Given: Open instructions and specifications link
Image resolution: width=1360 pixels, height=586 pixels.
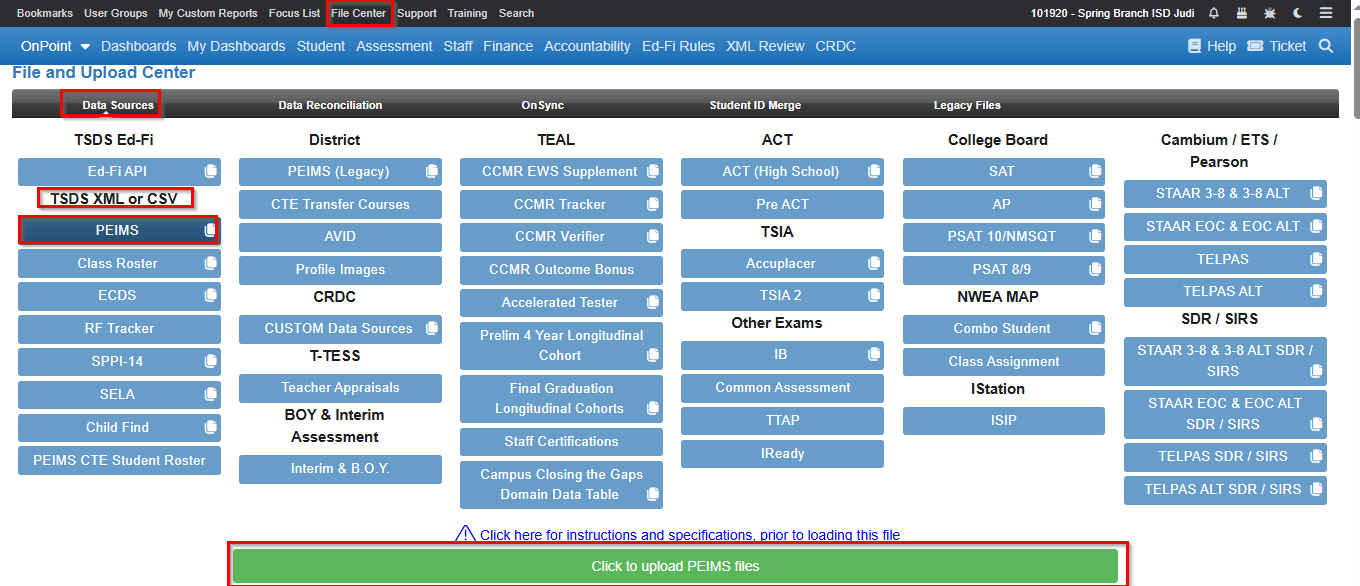Looking at the screenshot, I should [690, 535].
